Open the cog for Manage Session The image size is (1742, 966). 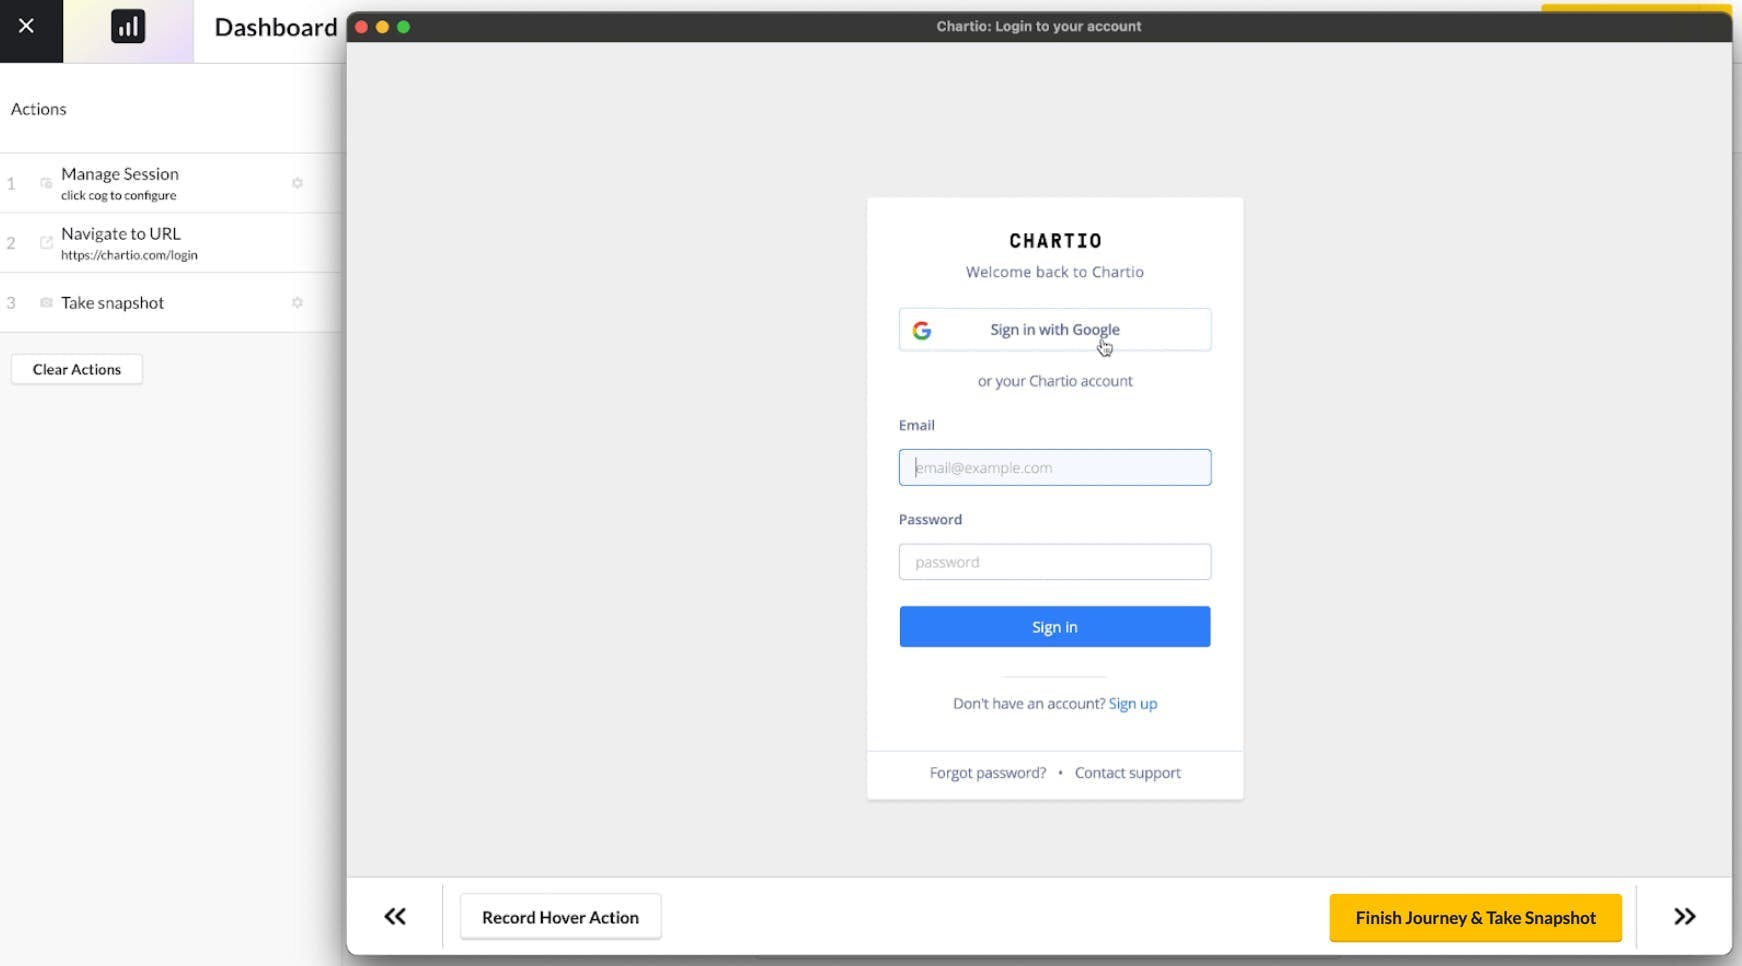(297, 183)
